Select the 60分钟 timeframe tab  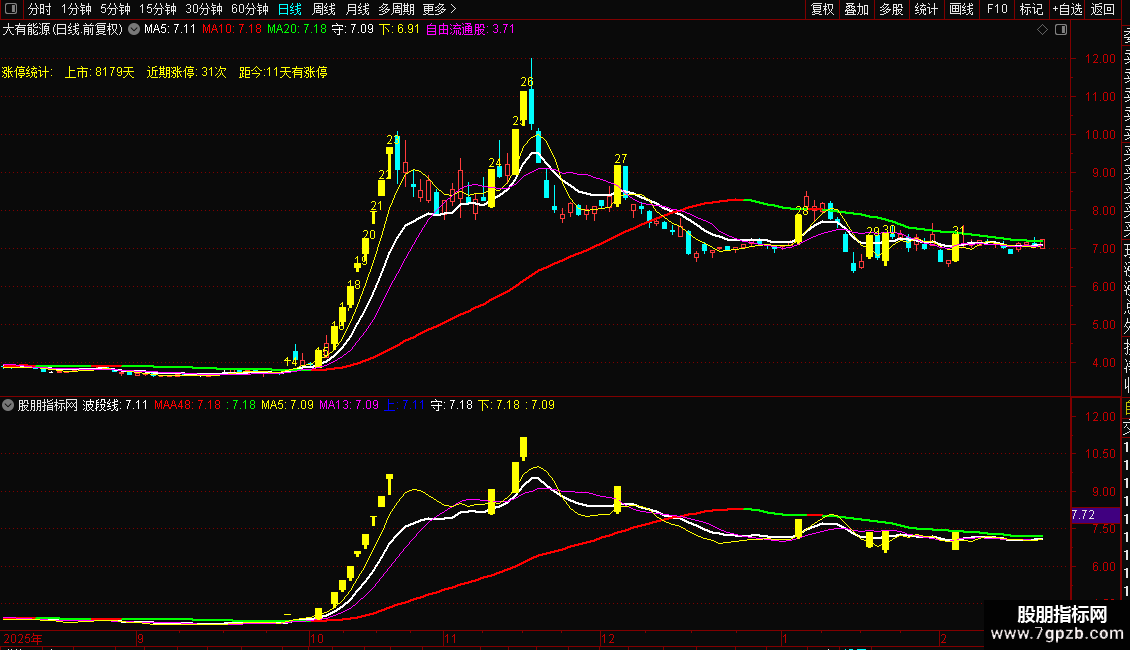pyautogui.click(x=249, y=9)
